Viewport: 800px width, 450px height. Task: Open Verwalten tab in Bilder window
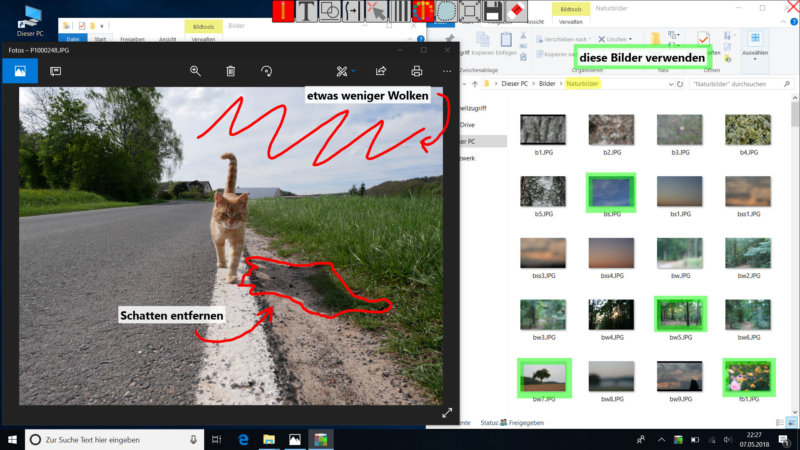point(203,39)
